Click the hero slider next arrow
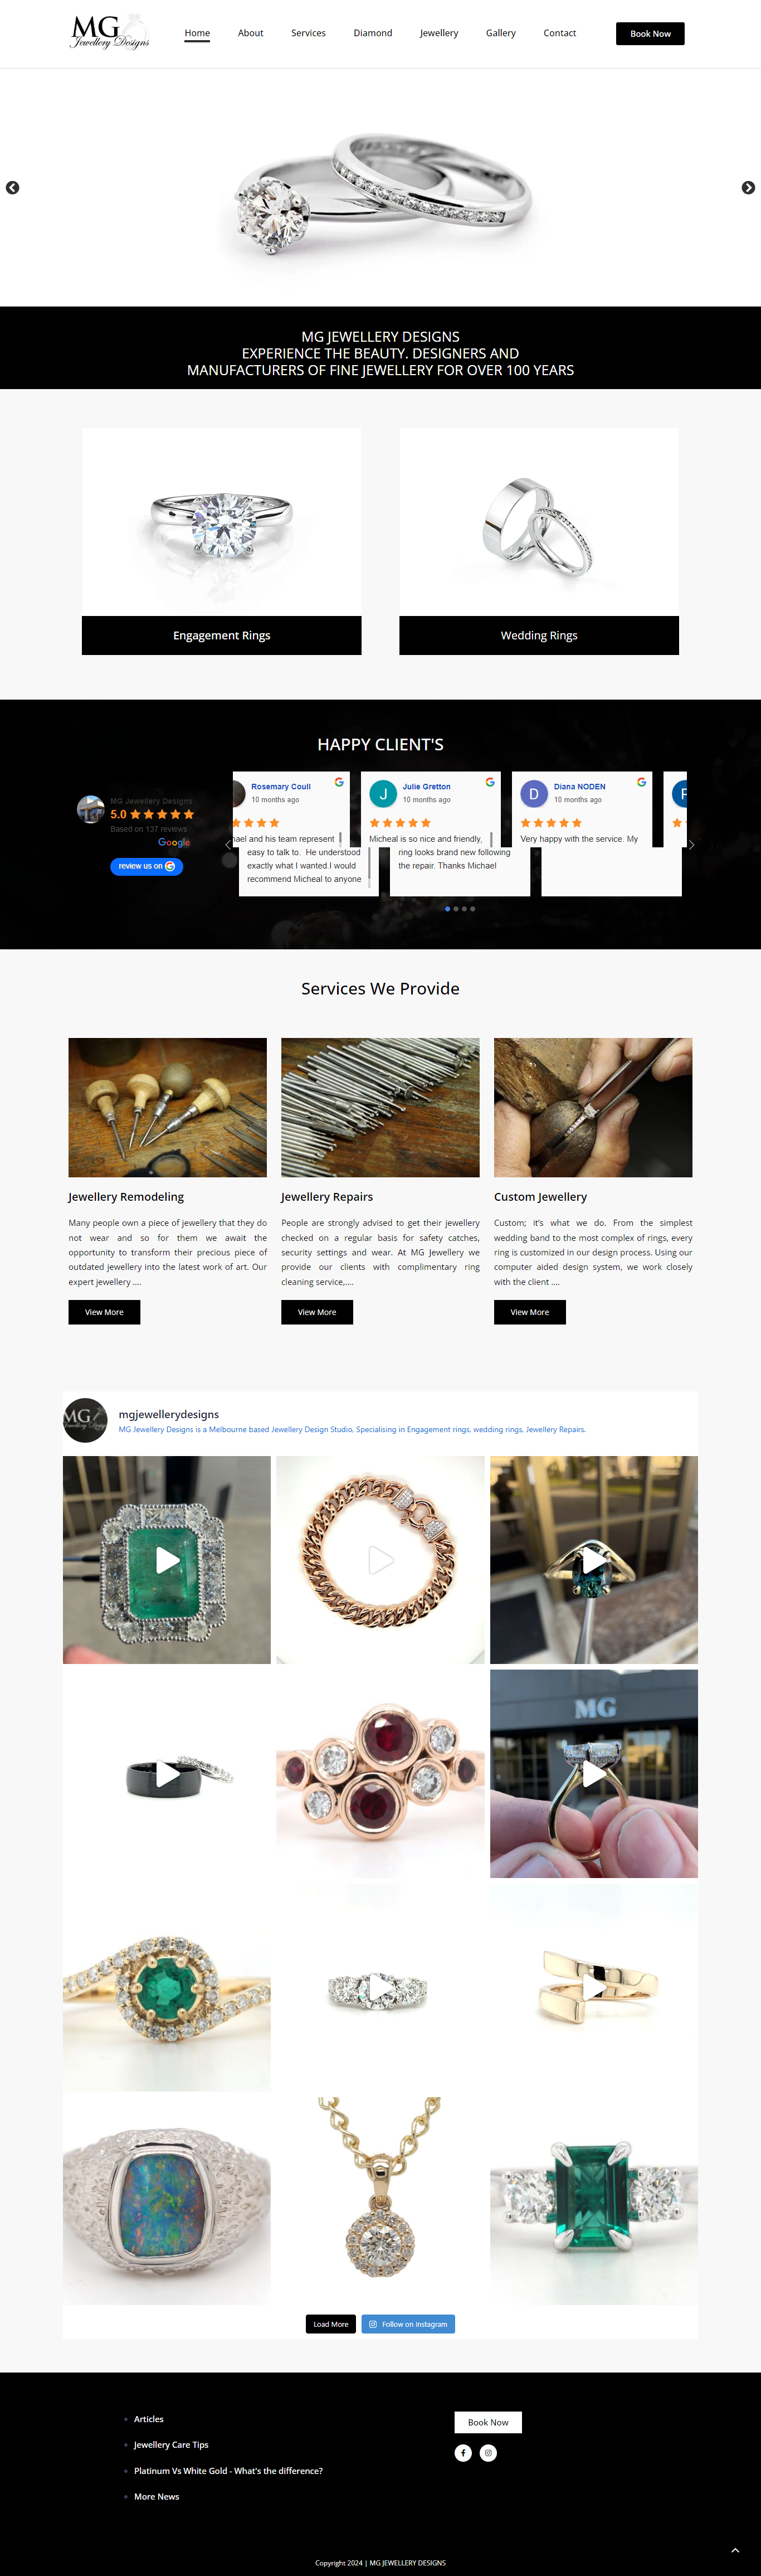761x2576 pixels. (x=748, y=188)
